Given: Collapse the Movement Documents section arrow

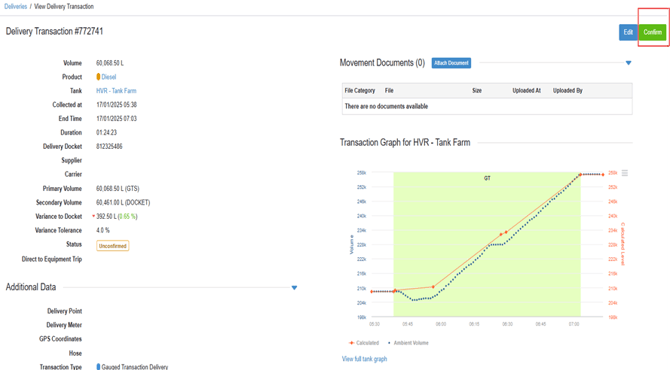Looking at the screenshot, I should coord(629,63).
